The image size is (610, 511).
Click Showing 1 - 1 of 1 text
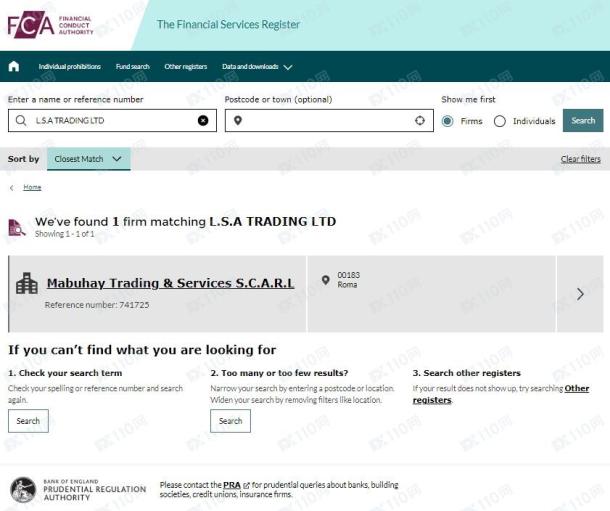tap(65, 234)
